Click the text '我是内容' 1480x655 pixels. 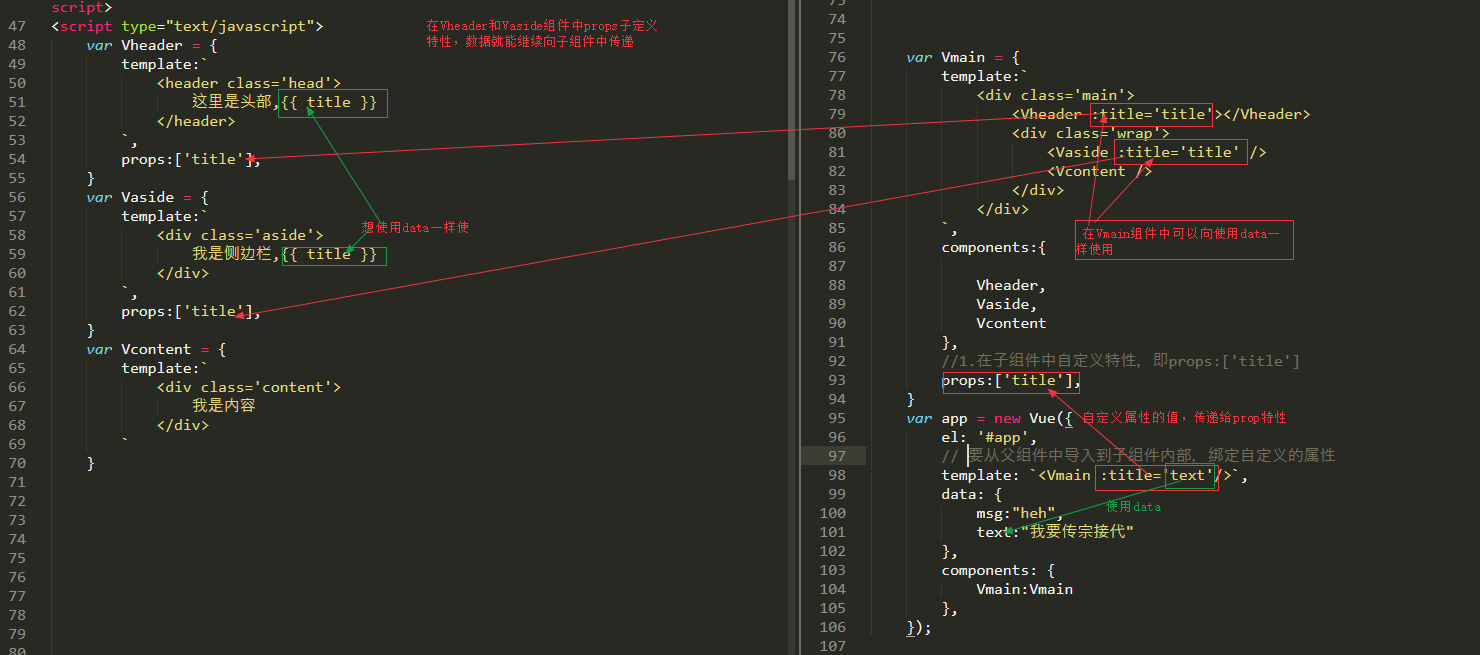coord(224,406)
